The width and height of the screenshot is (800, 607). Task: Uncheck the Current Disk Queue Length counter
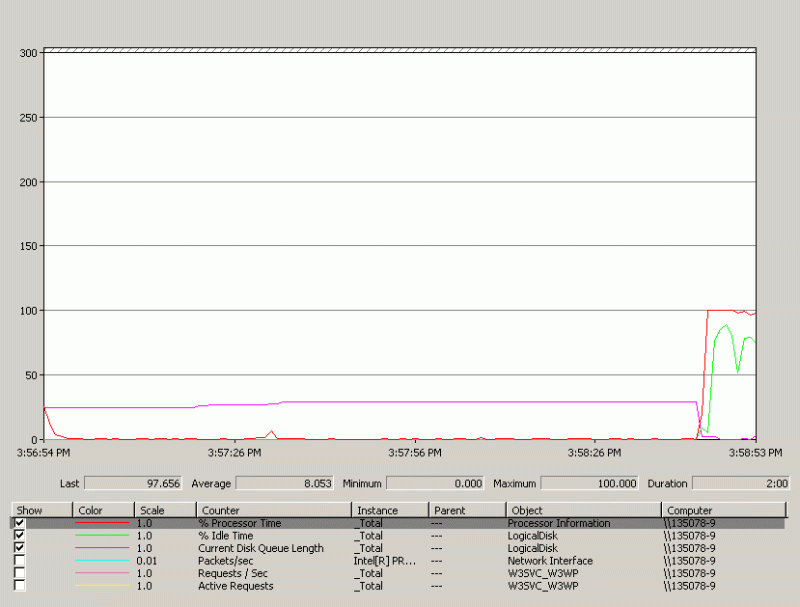point(22,548)
